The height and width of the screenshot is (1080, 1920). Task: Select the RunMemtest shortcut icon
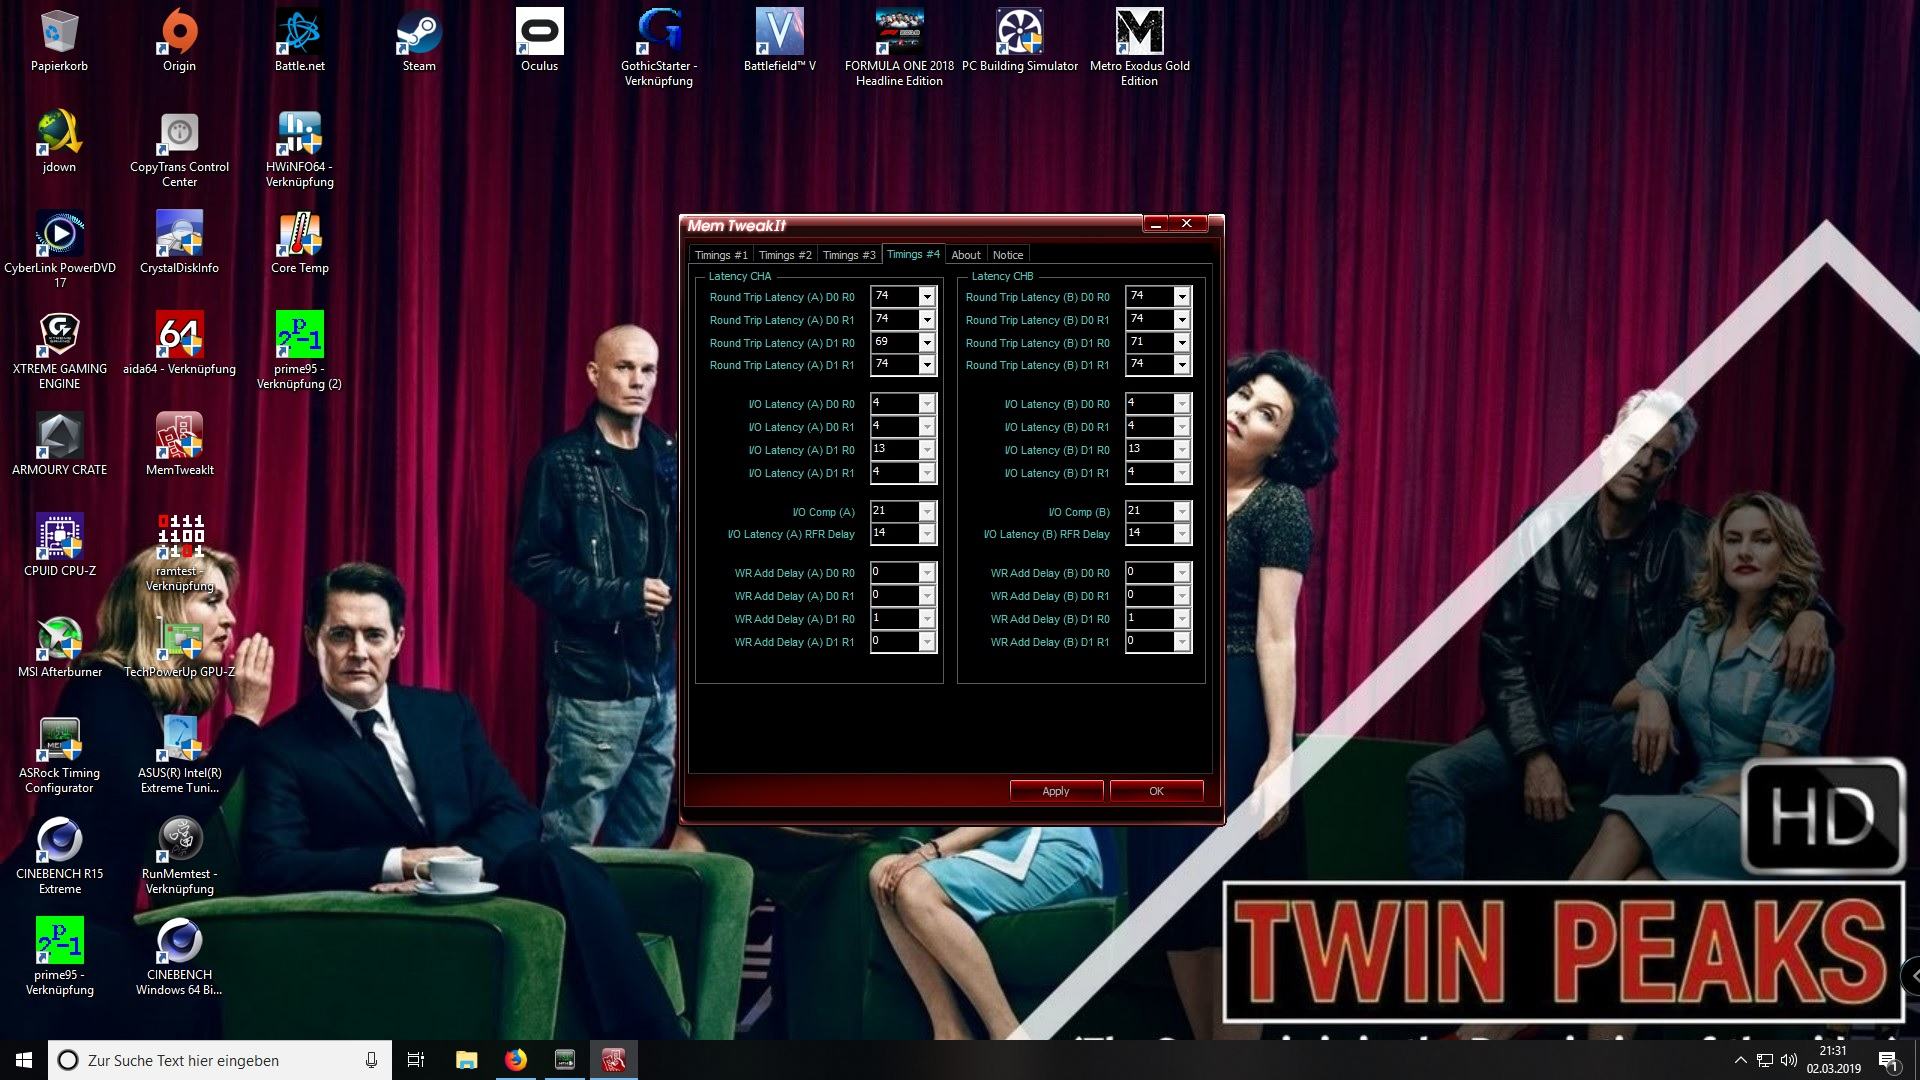[179, 856]
